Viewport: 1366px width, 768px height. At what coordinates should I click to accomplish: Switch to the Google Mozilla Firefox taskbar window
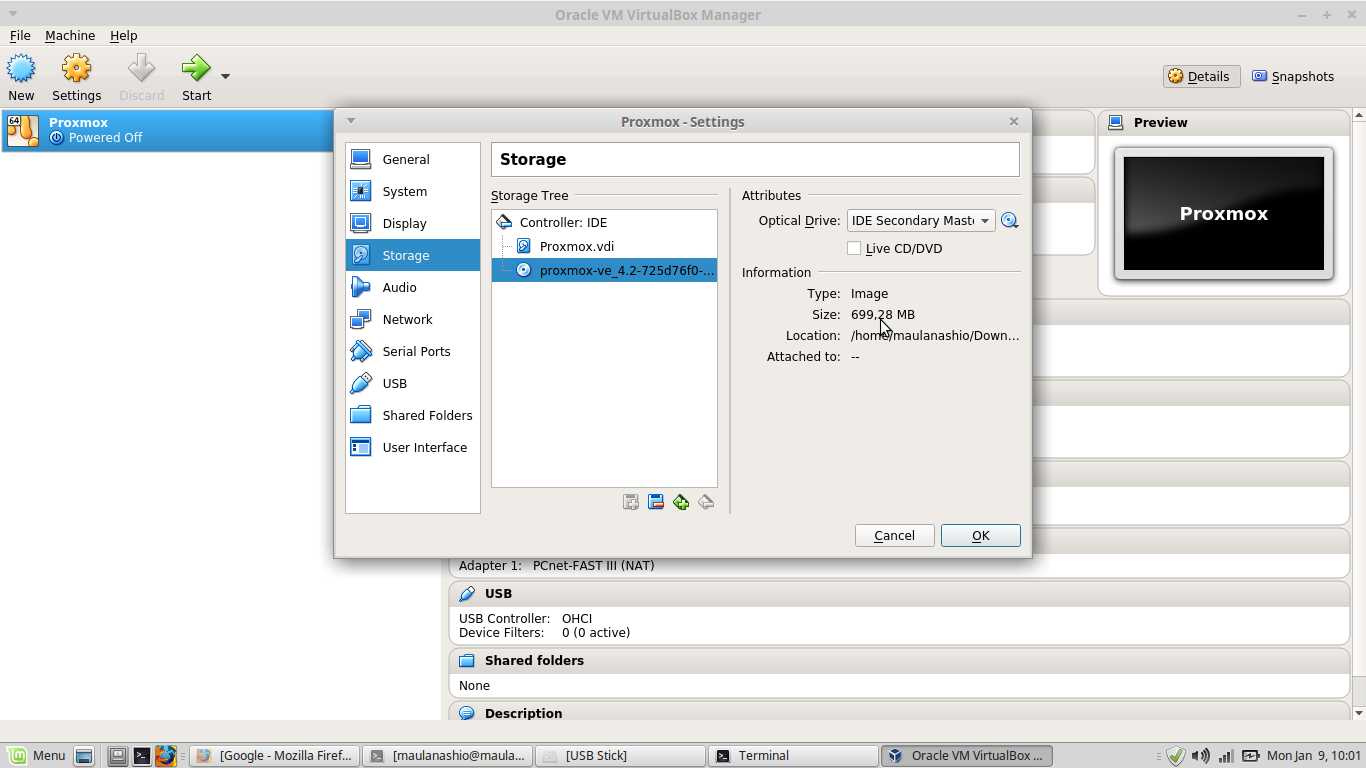274,755
